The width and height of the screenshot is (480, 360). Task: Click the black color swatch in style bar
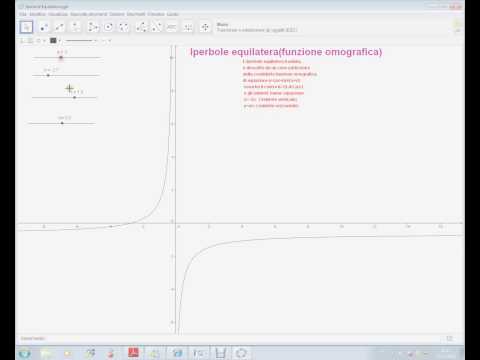point(53,41)
